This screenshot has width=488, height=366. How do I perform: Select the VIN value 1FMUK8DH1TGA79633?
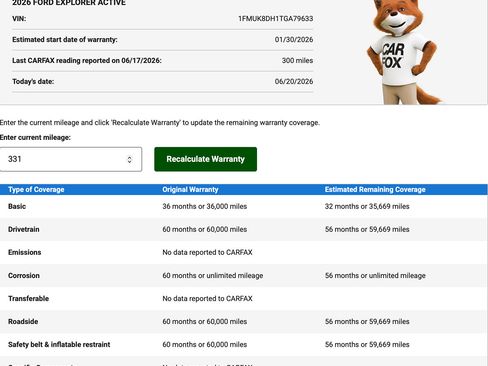(276, 19)
